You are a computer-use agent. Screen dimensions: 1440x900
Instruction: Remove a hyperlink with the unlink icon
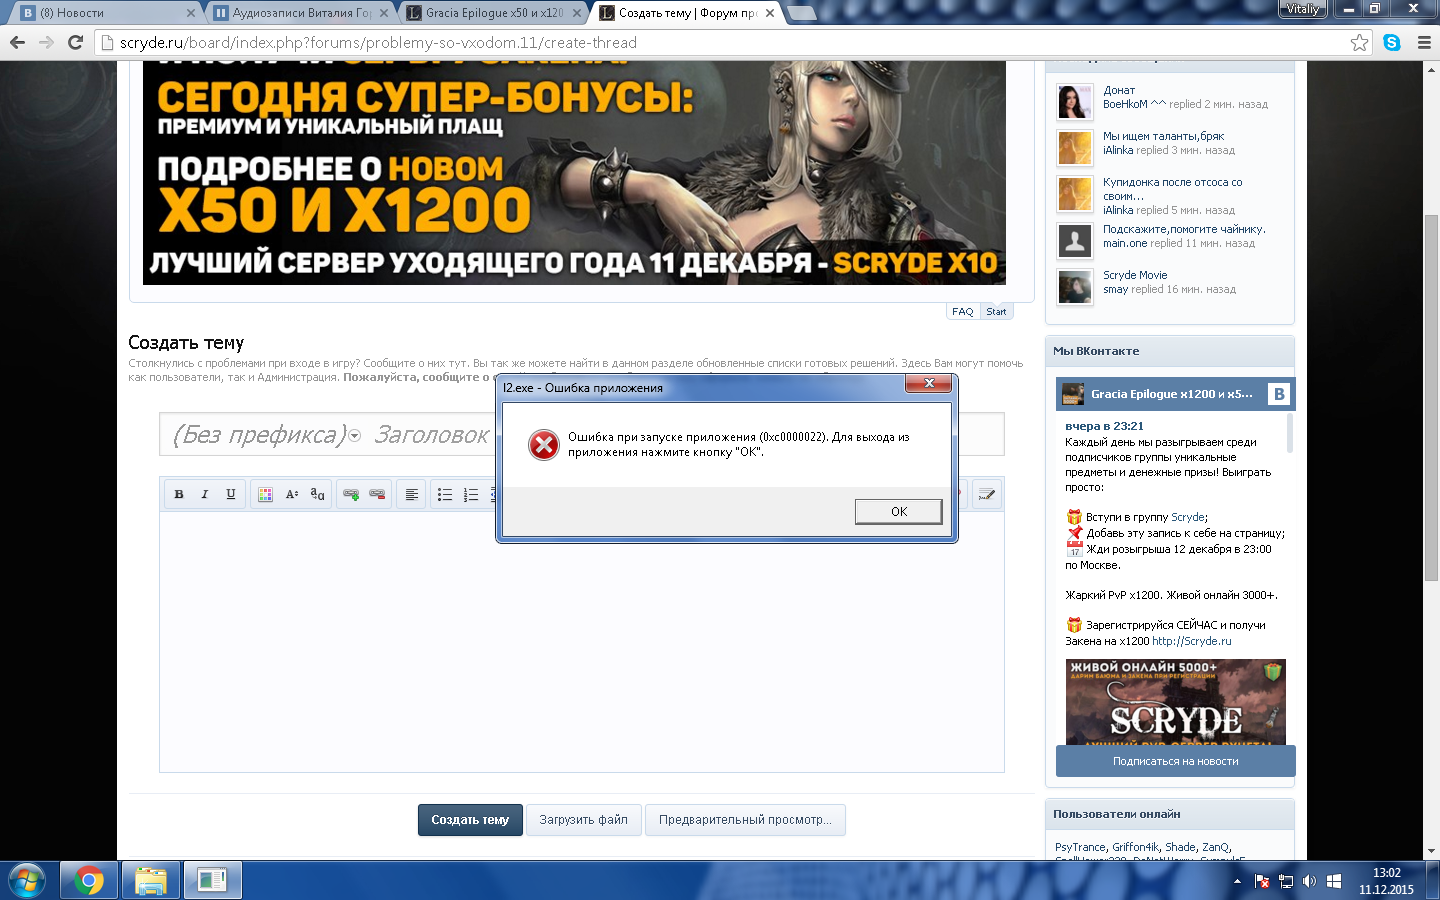click(x=377, y=494)
